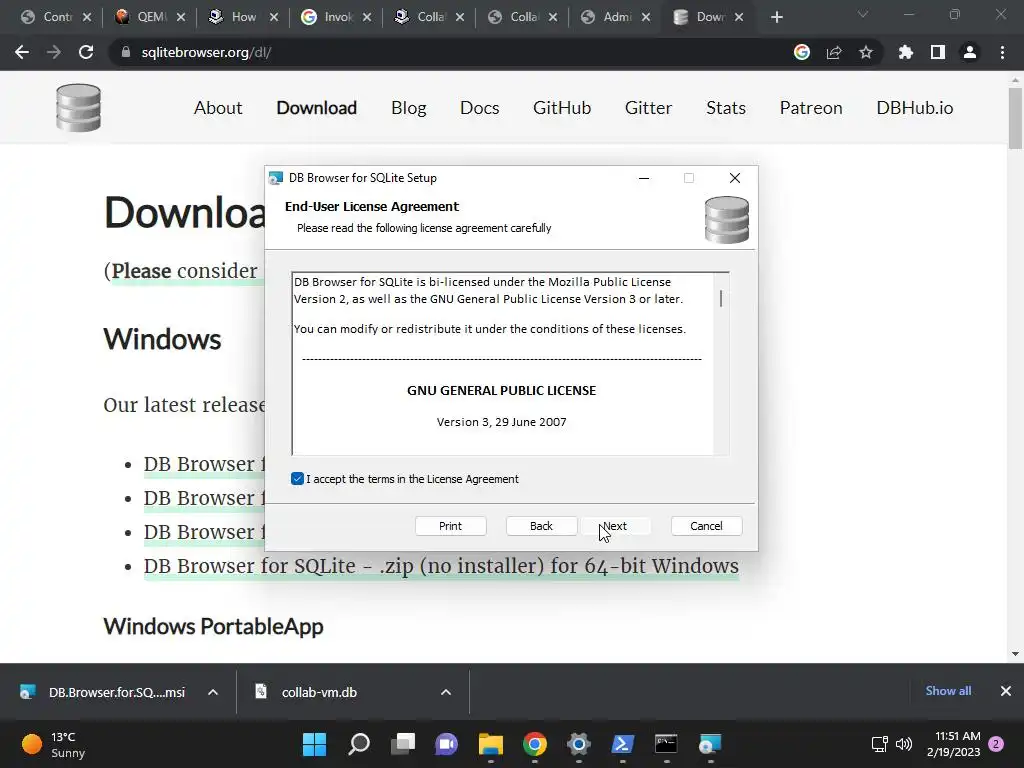The height and width of the screenshot is (768, 1024).
Task: Click the Google icon in address bar
Action: [x=802, y=52]
